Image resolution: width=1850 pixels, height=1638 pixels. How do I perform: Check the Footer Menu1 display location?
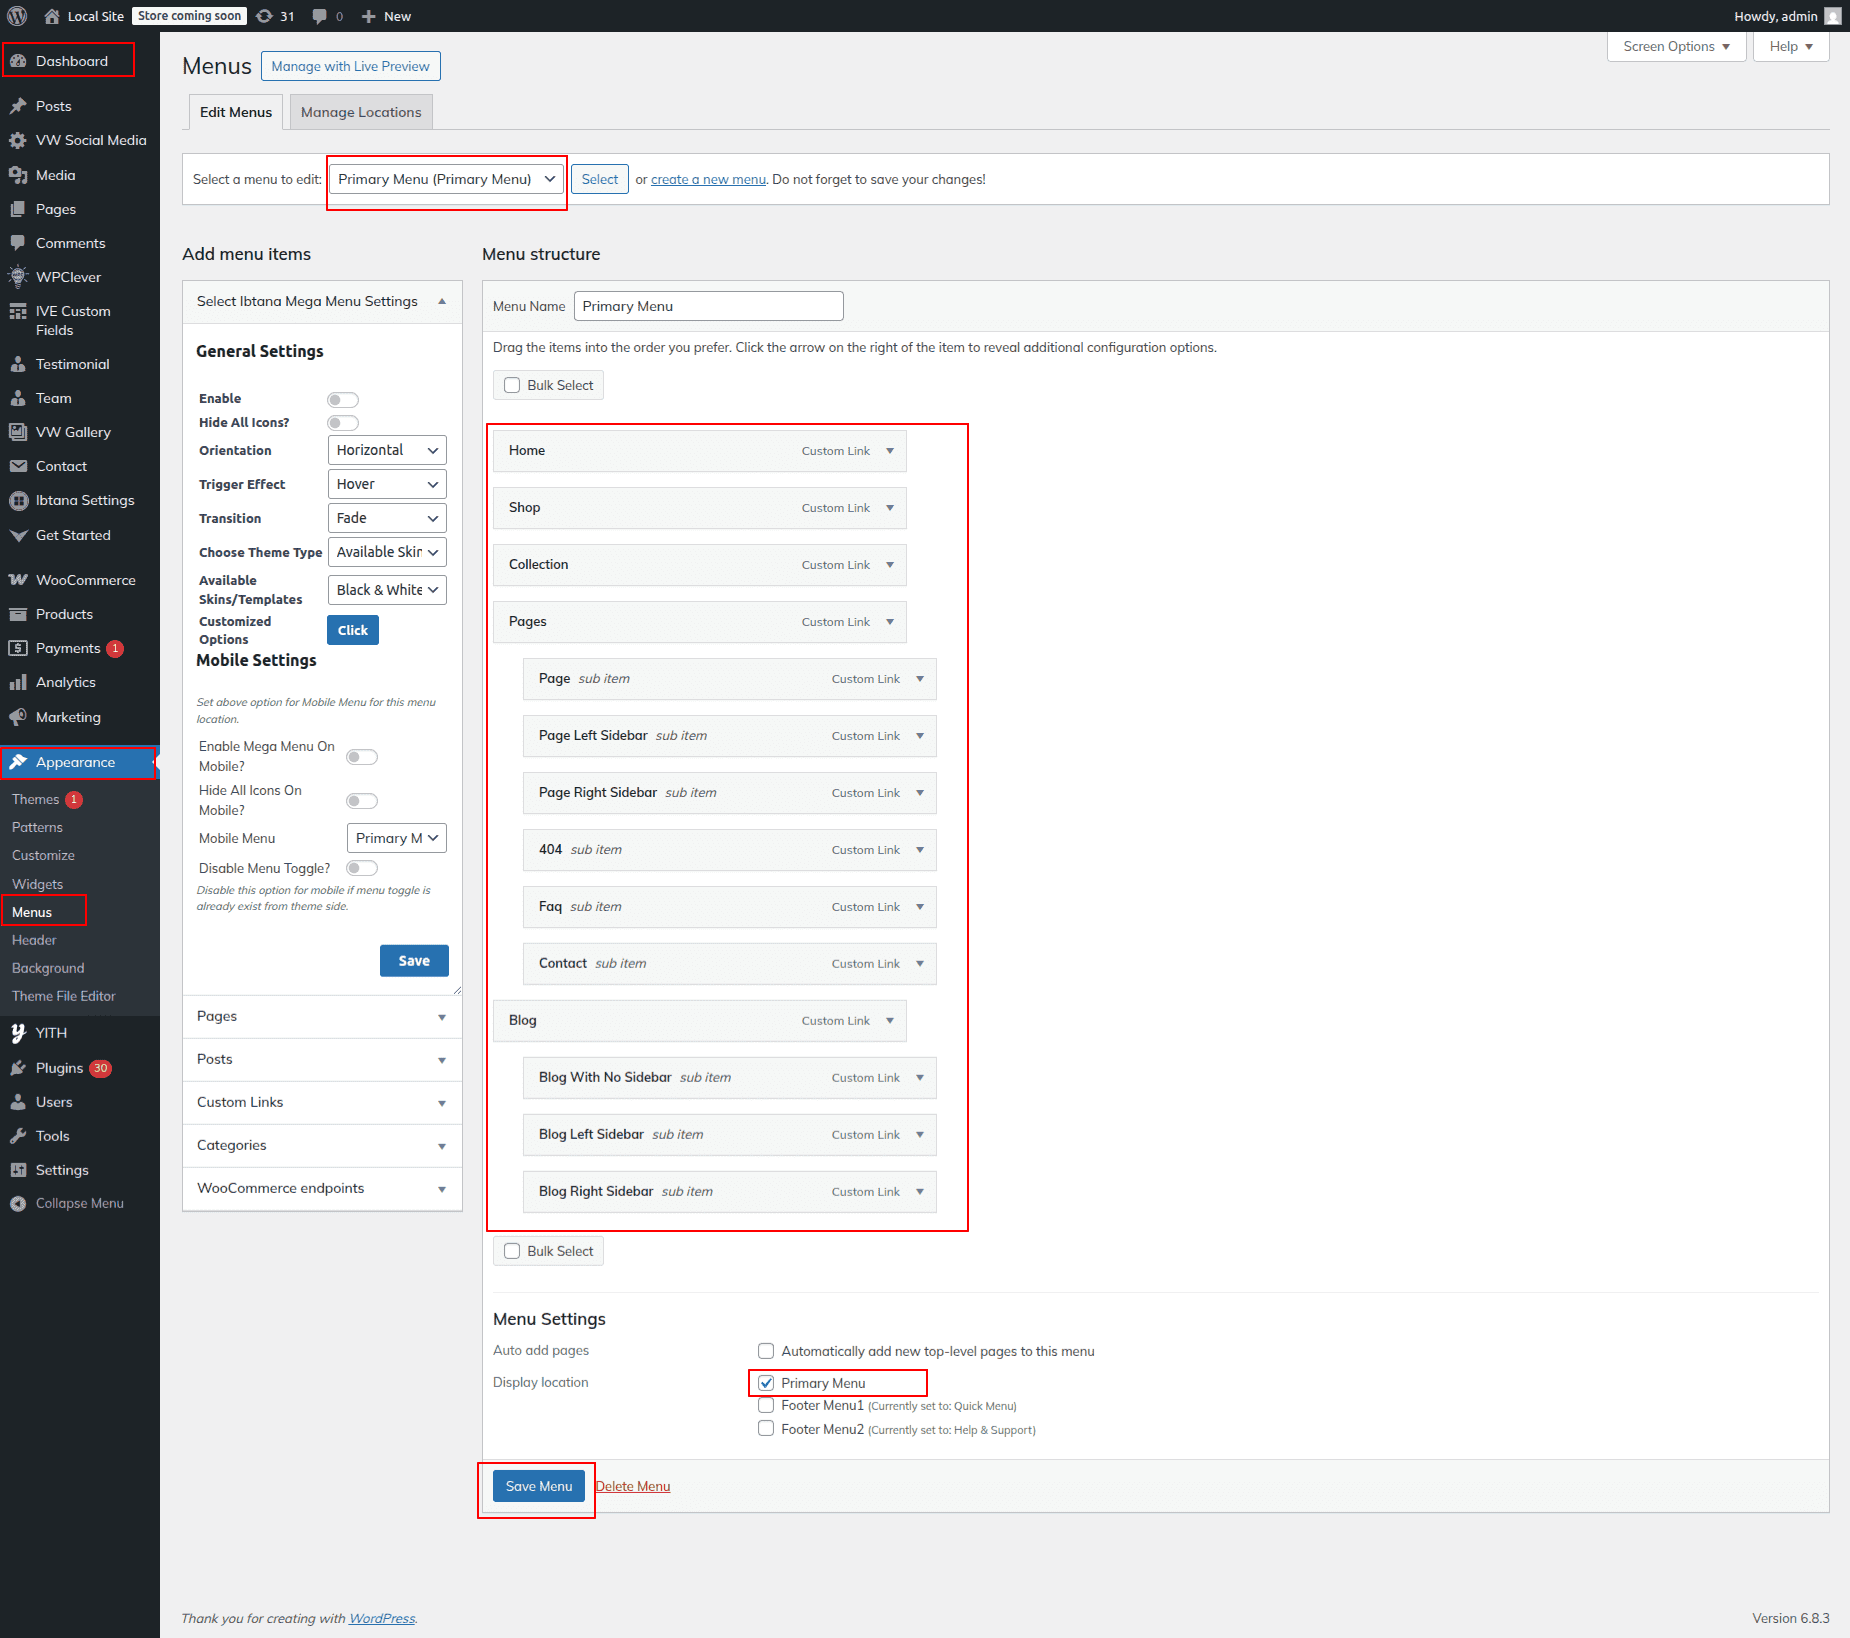(766, 1405)
